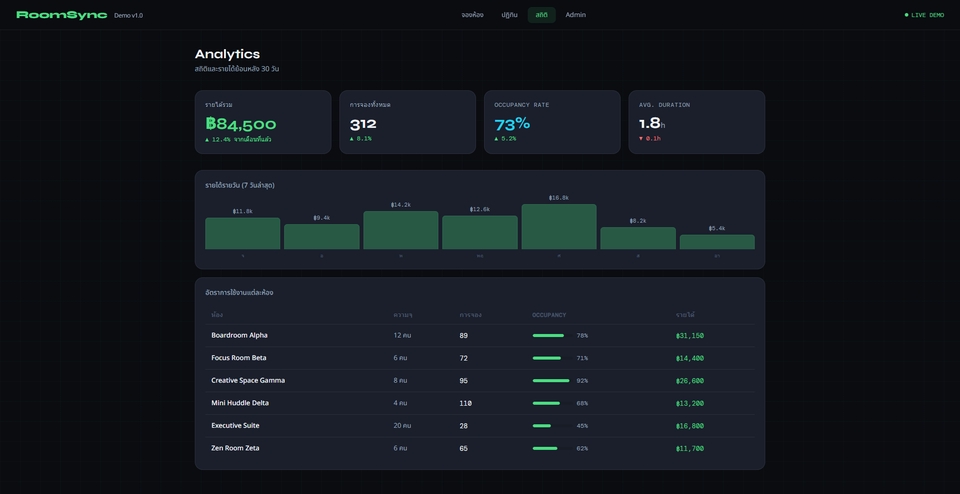The width and height of the screenshot is (960, 494).
Task: Click the ฿8.2k revenue bar
Action: pos(638,238)
